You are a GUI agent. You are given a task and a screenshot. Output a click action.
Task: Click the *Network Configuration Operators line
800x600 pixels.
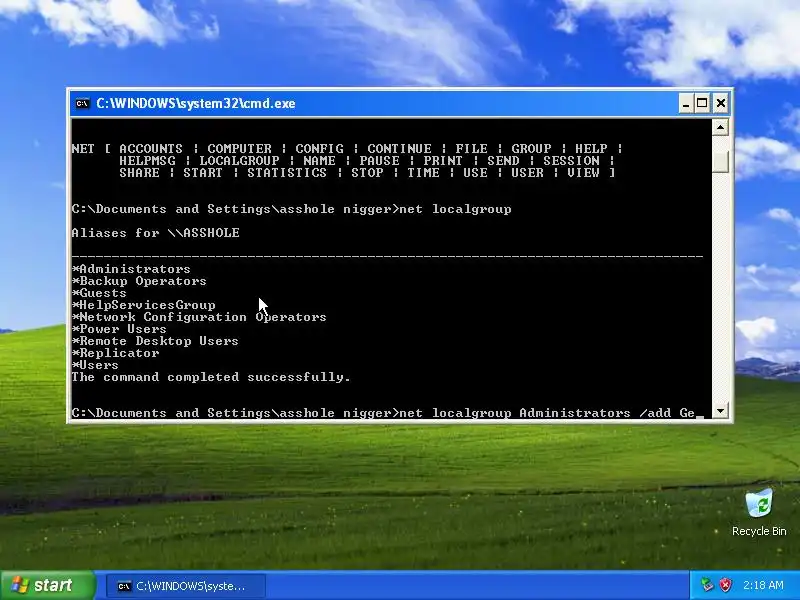199,317
